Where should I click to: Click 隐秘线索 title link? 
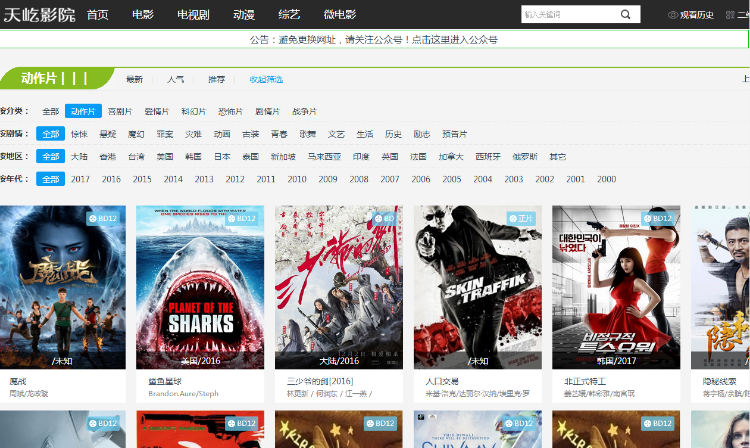click(x=719, y=381)
